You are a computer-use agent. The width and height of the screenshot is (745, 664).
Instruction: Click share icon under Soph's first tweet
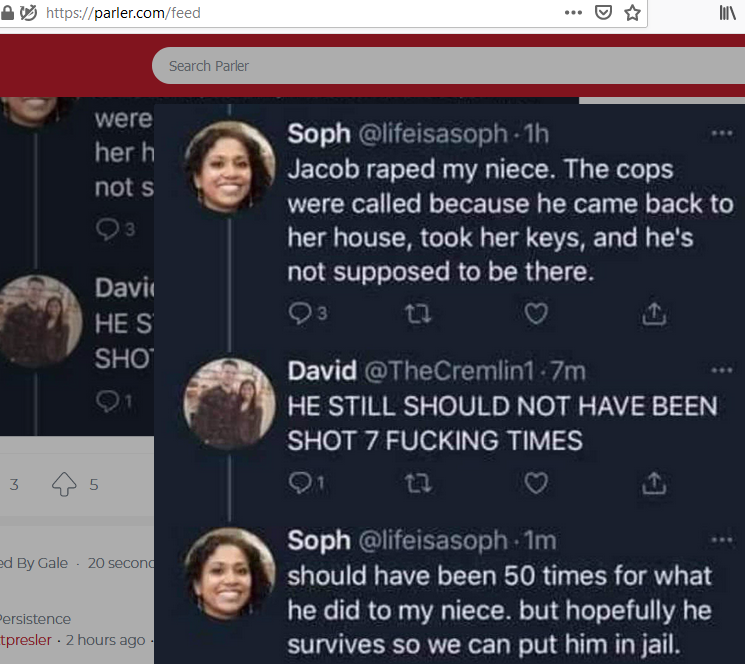pos(653,314)
